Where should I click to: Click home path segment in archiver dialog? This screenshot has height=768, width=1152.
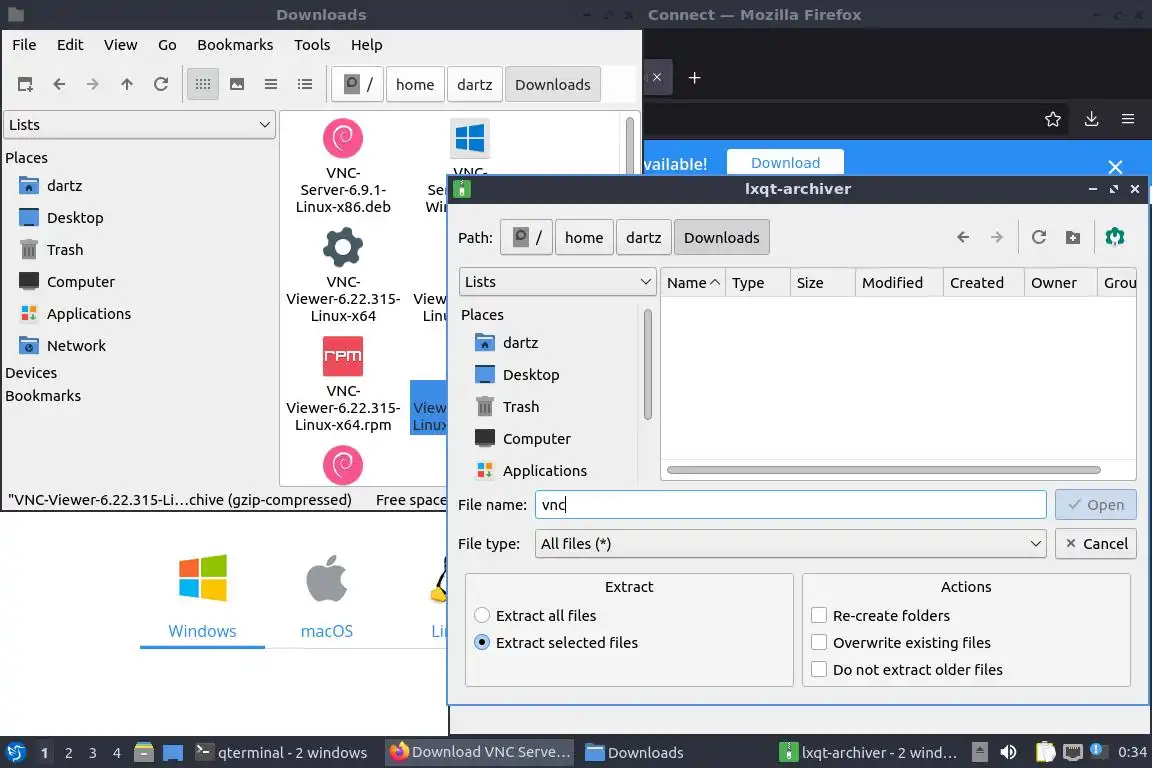pos(584,237)
